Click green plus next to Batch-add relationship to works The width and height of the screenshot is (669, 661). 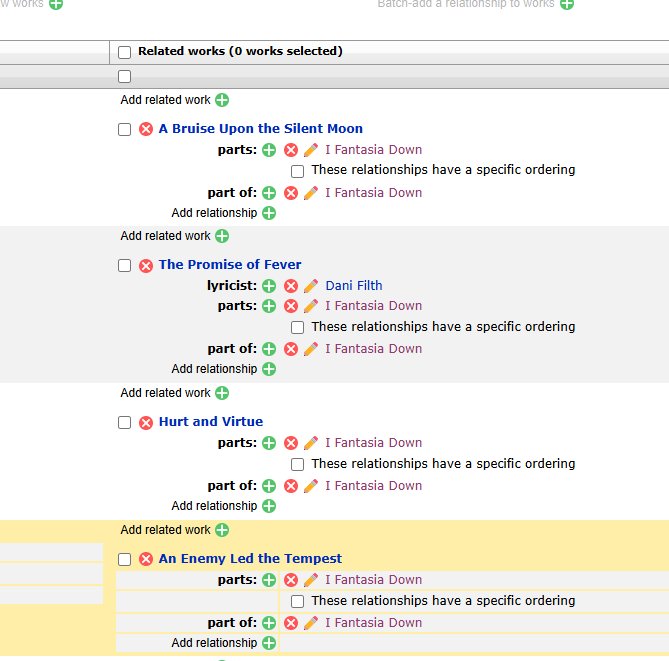(x=567, y=4)
